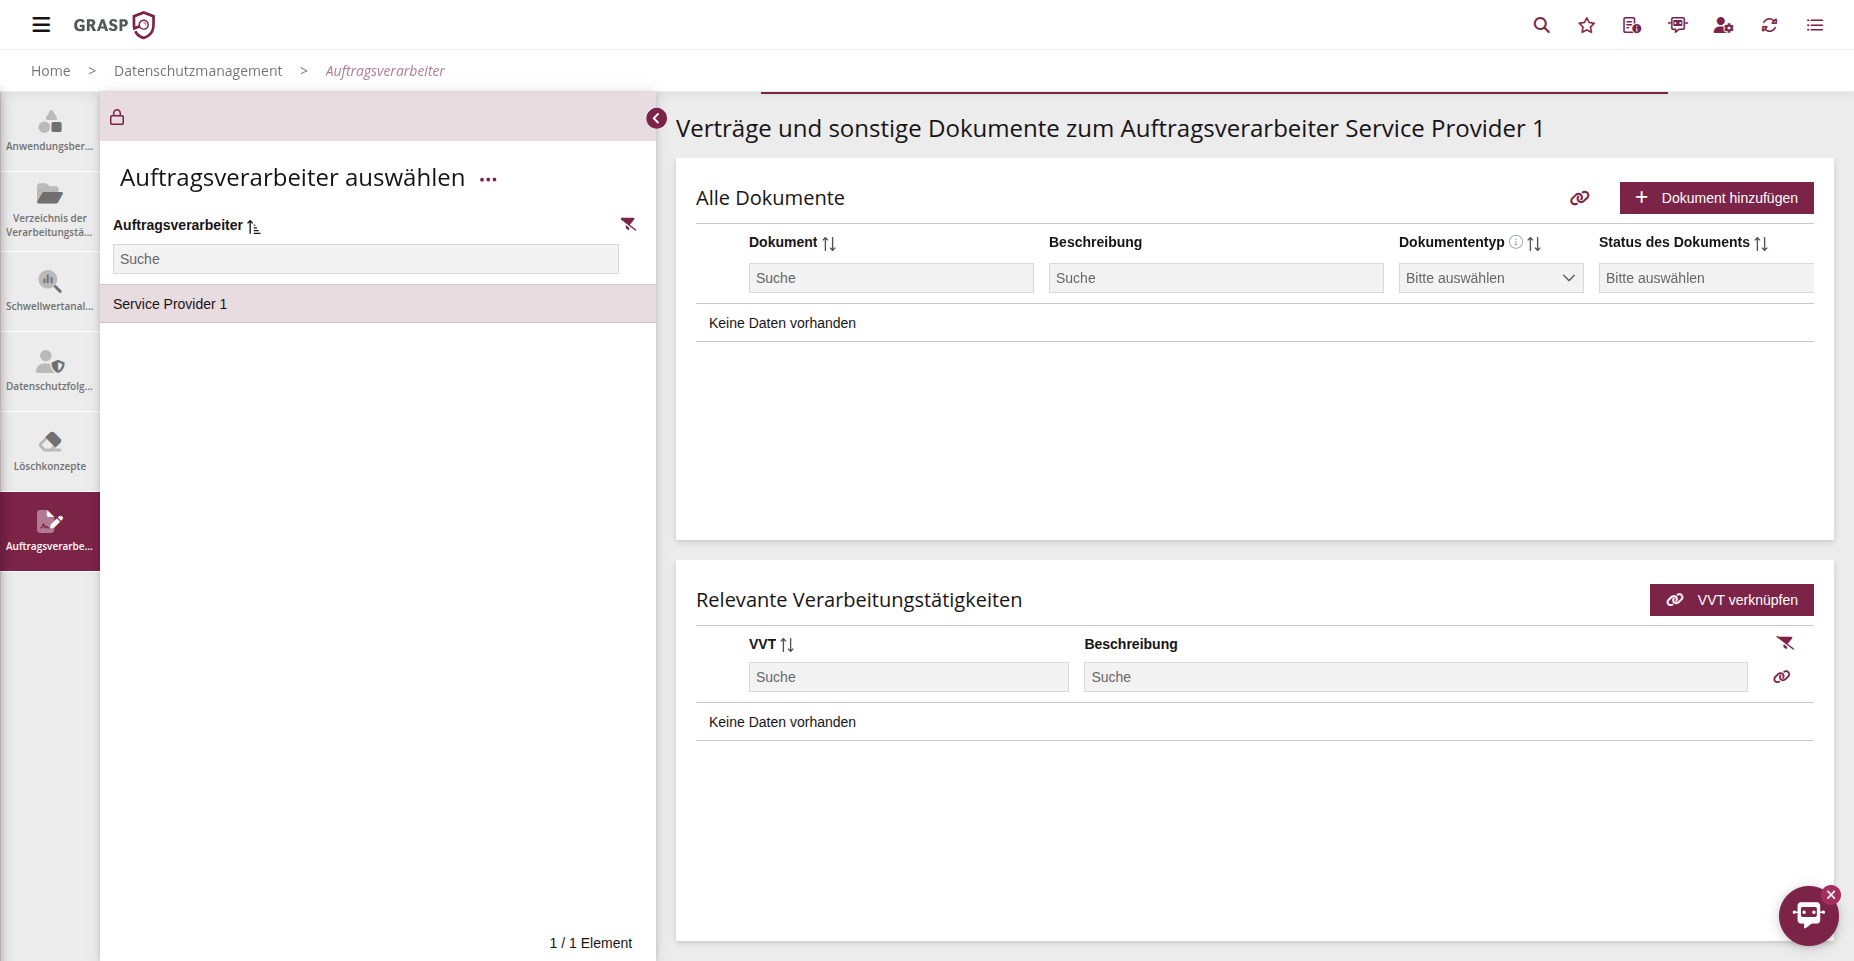Screen dimensions: 1854x961
Task: Open user settings icon in header
Action: click(x=1723, y=25)
